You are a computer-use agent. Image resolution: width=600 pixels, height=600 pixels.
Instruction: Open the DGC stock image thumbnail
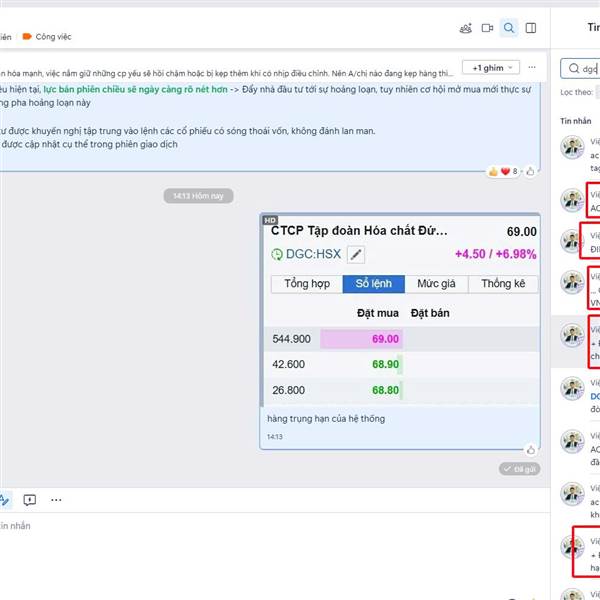click(400, 310)
